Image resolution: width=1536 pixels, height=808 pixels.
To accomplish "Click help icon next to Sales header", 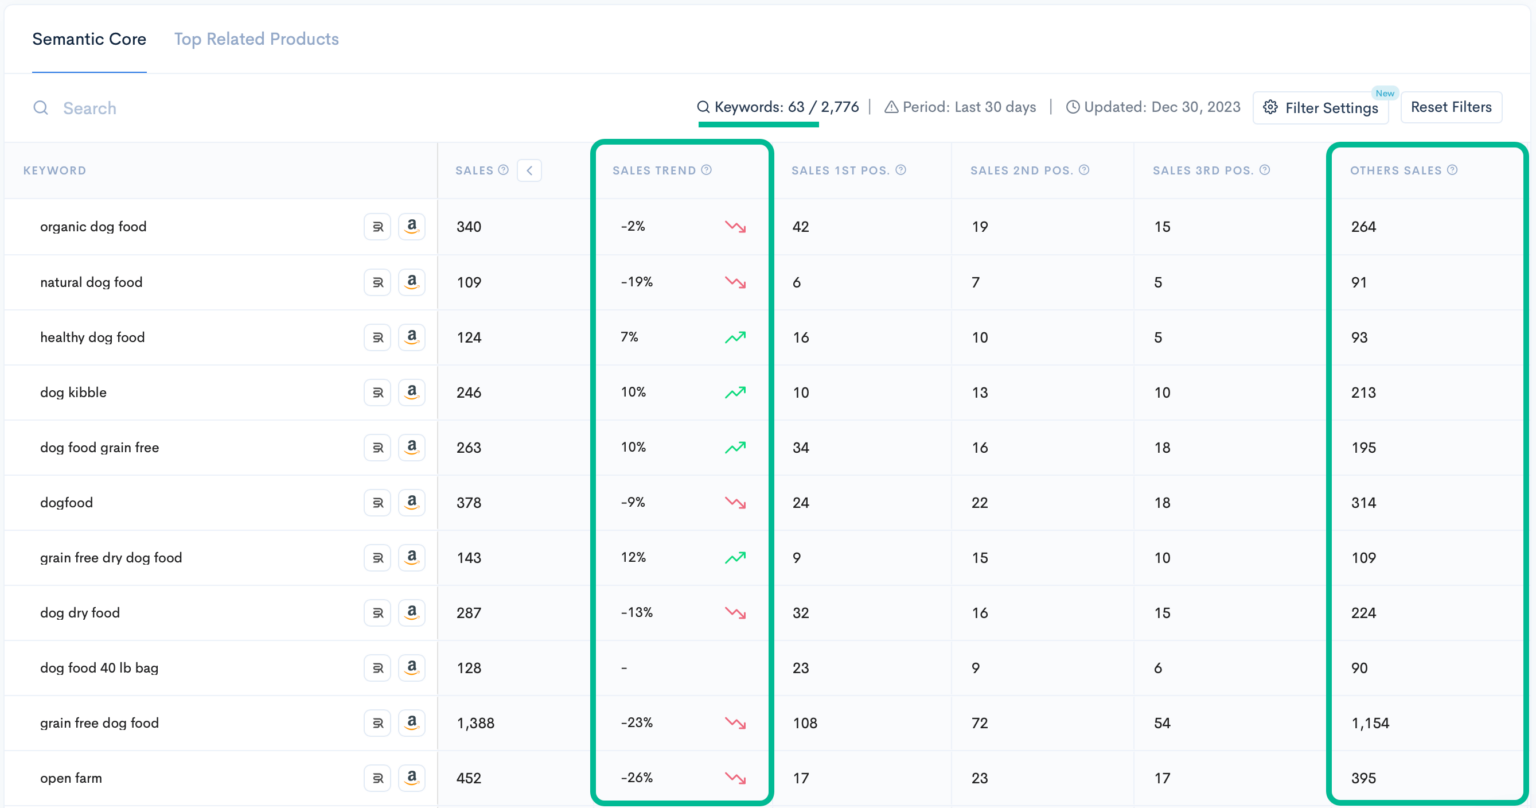I will tap(503, 170).
